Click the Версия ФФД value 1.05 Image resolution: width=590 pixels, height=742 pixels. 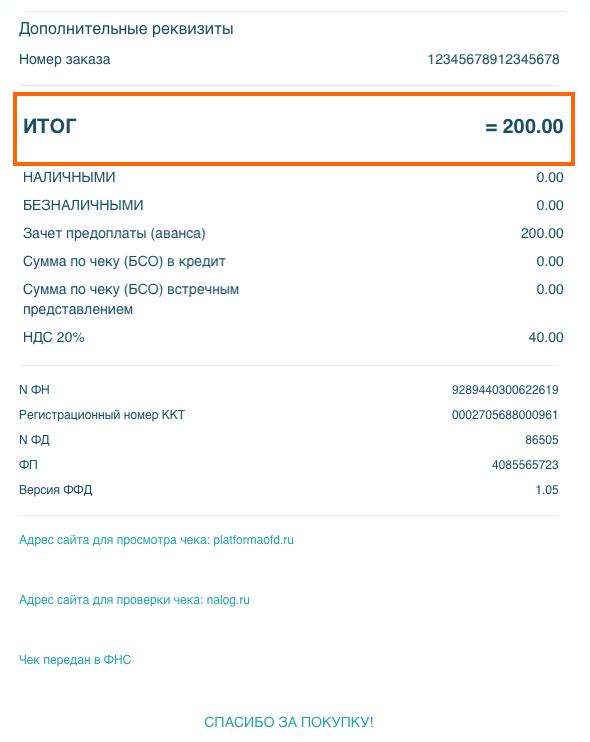547,490
